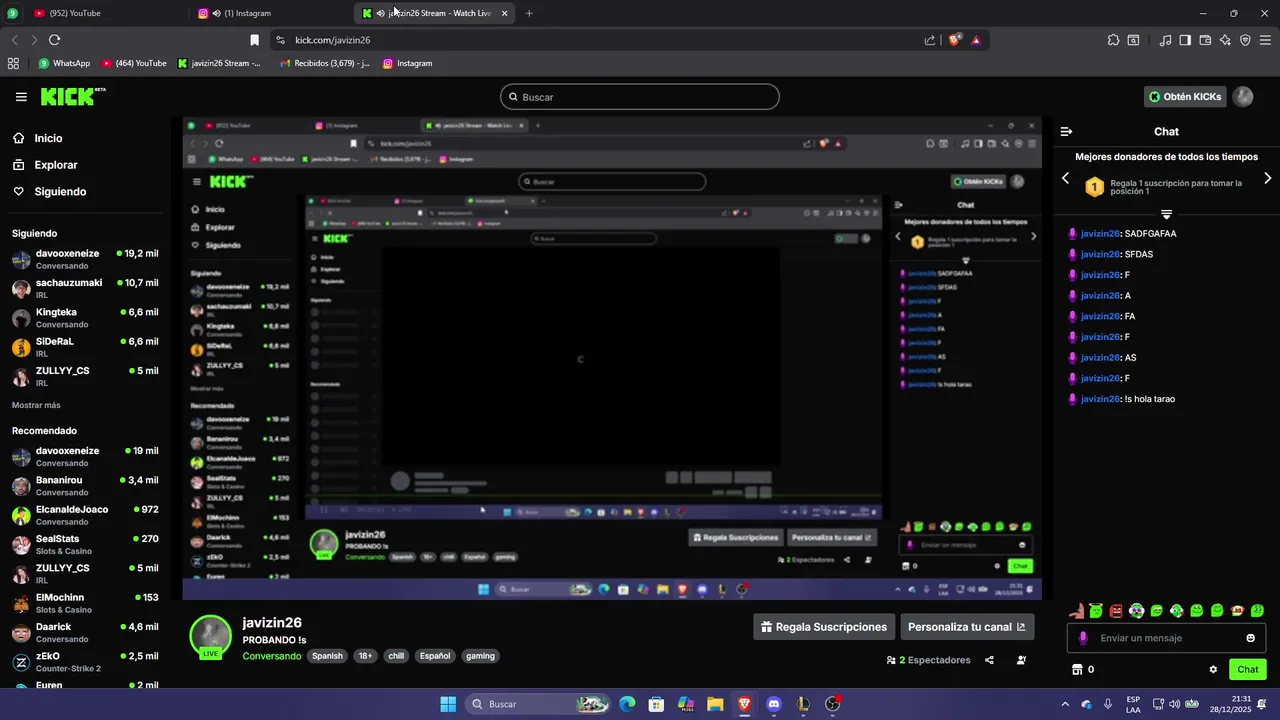Screen dimensions: 1280x720
Task: Click the share stream icon
Action: click(989, 660)
